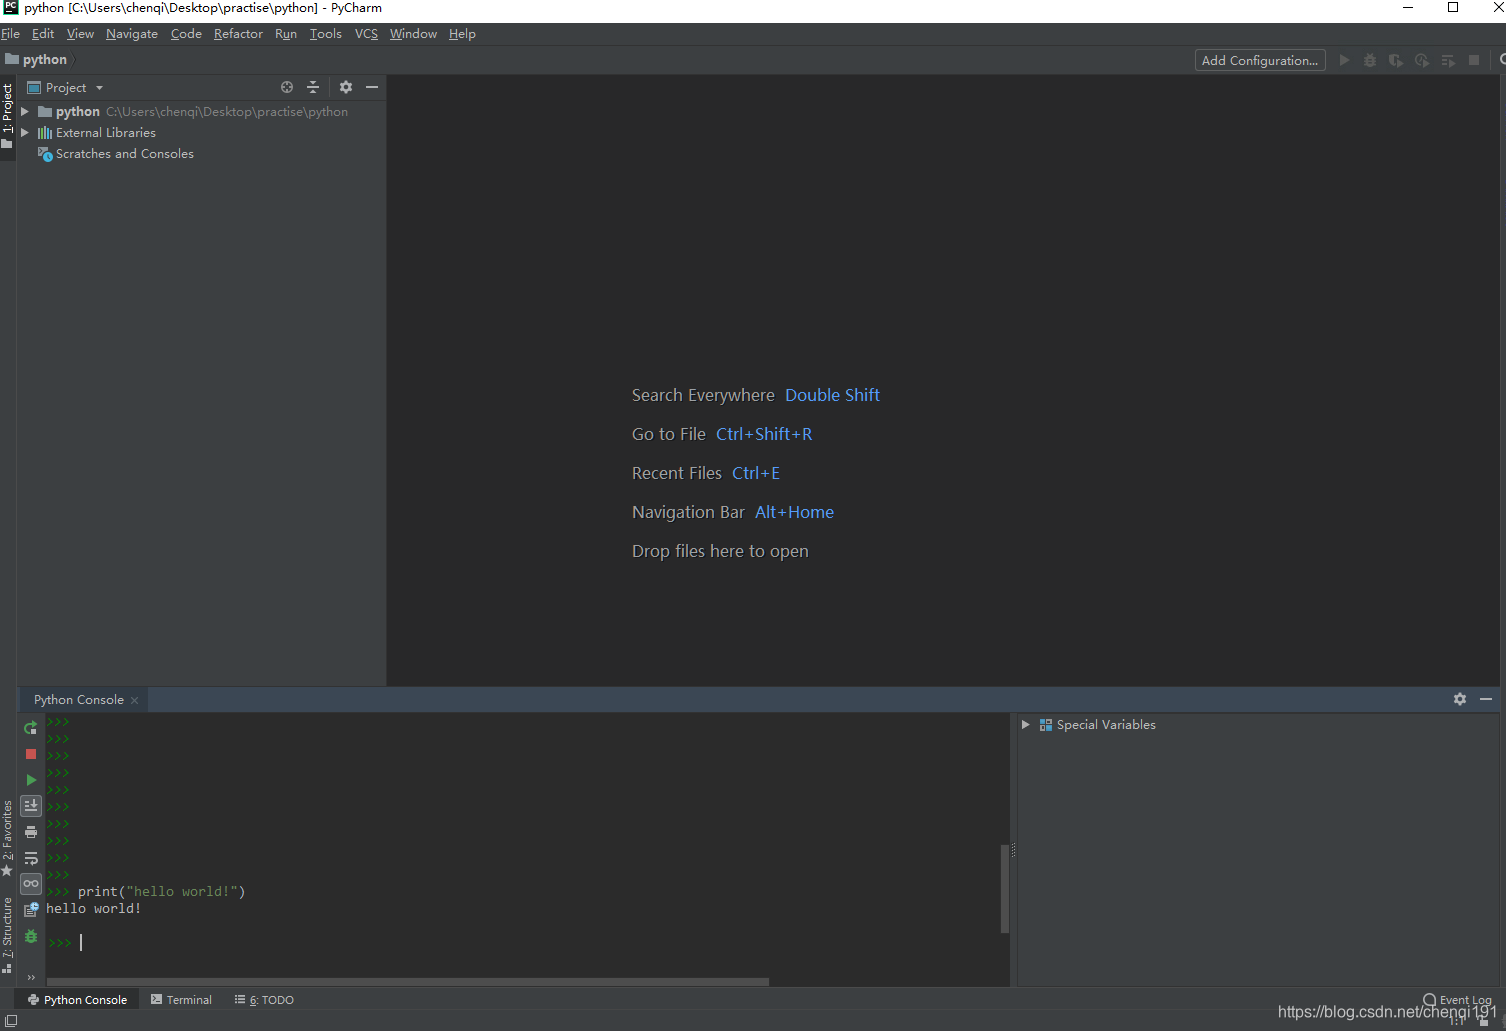This screenshot has width=1506, height=1031.
Task: Select Special Variables entry
Action: pyautogui.click(x=1106, y=725)
